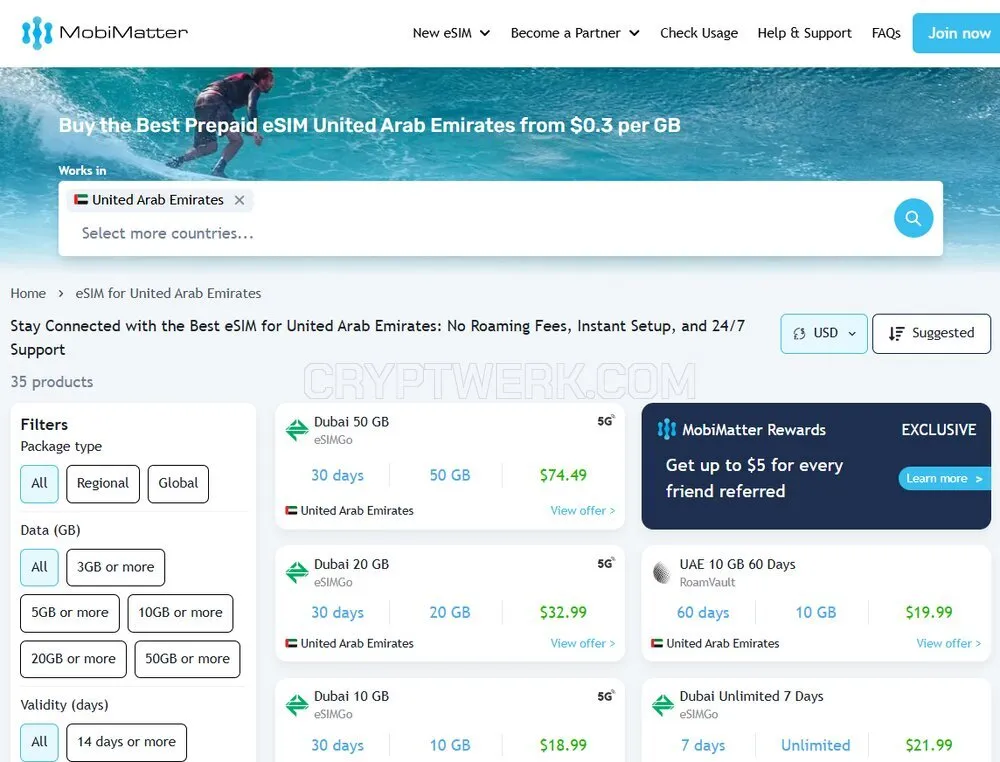Open the USD currency dropdown
The height and width of the screenshot is (762, 1000).
(x=824, y=333)
